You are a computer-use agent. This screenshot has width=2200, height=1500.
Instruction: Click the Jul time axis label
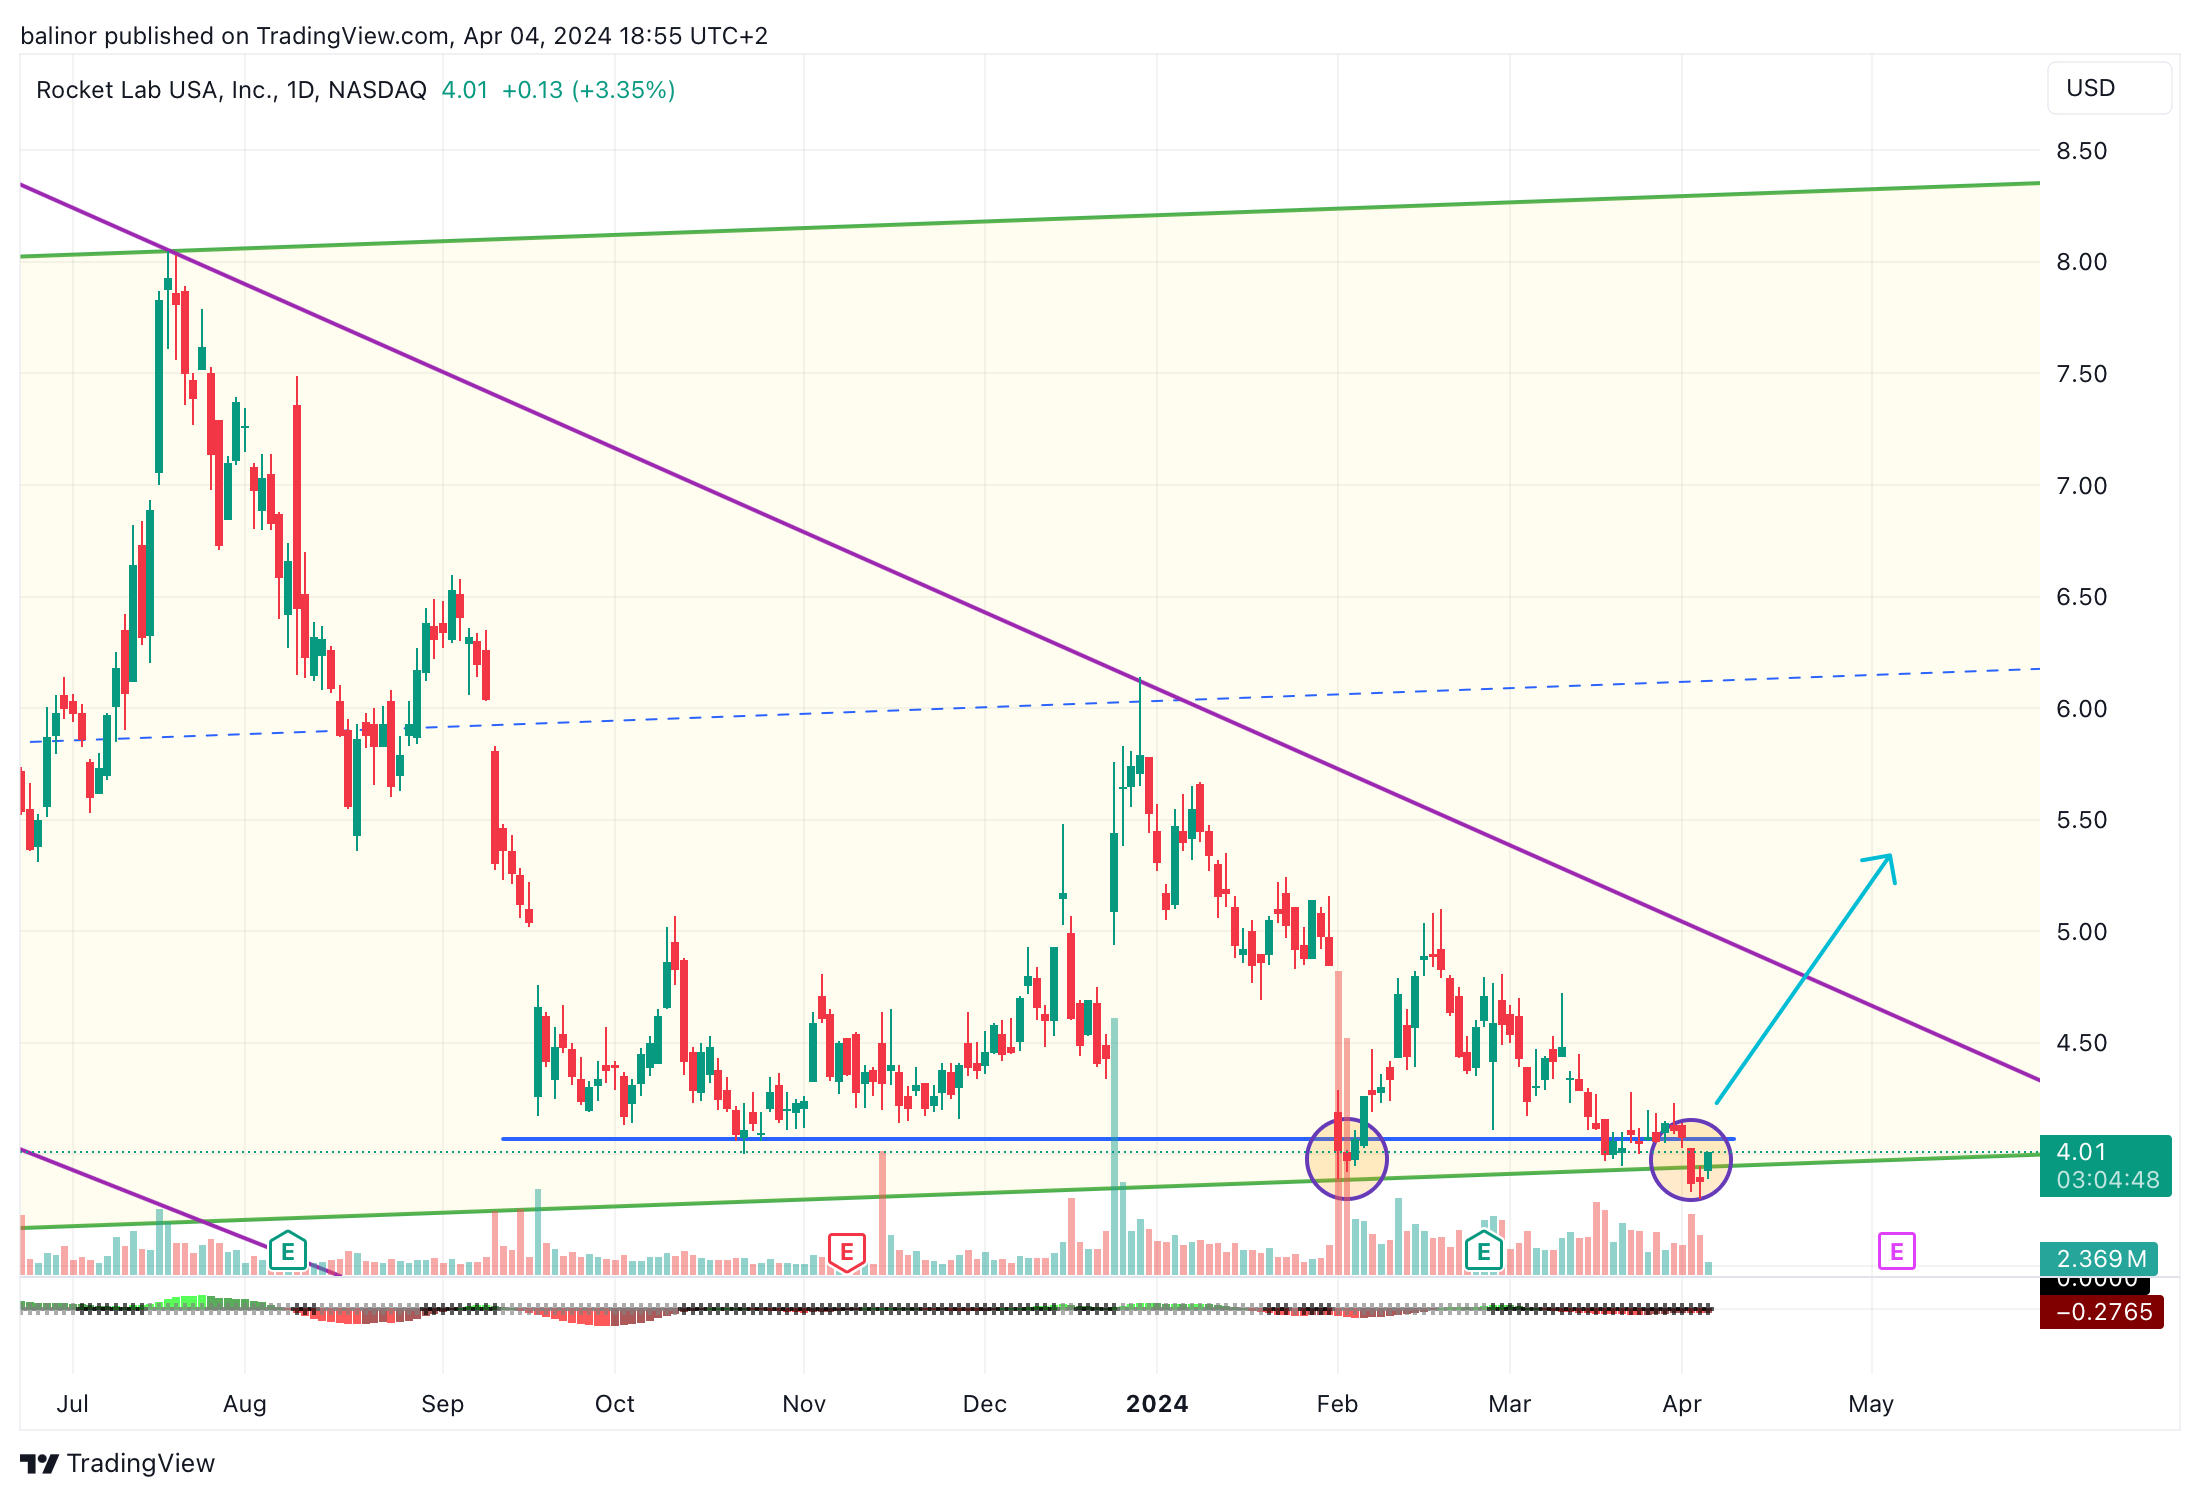(x=73, y=1404)
